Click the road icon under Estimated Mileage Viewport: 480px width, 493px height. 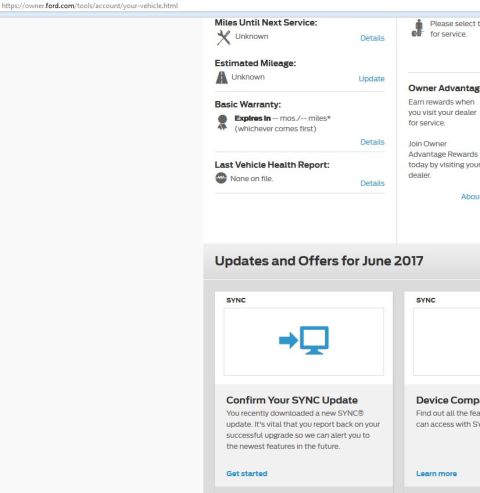click(x=222, y=77)
